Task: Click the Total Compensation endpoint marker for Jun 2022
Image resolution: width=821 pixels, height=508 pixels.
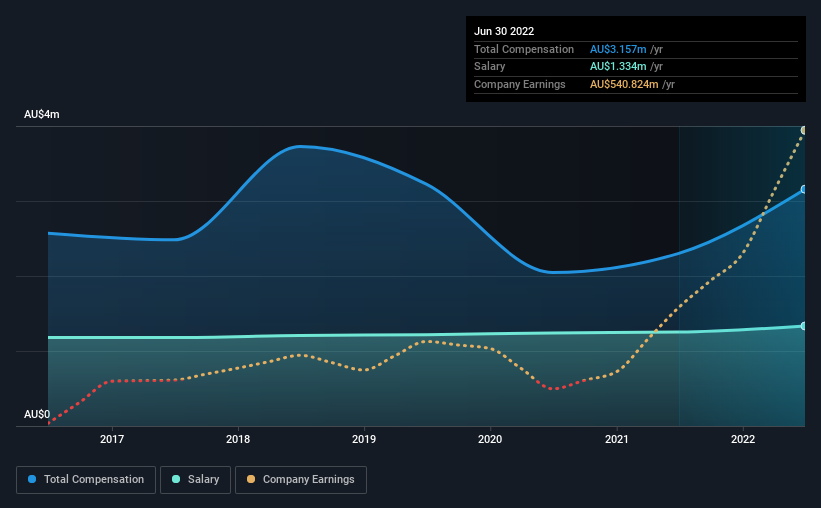Action: (x=804, y=189)
